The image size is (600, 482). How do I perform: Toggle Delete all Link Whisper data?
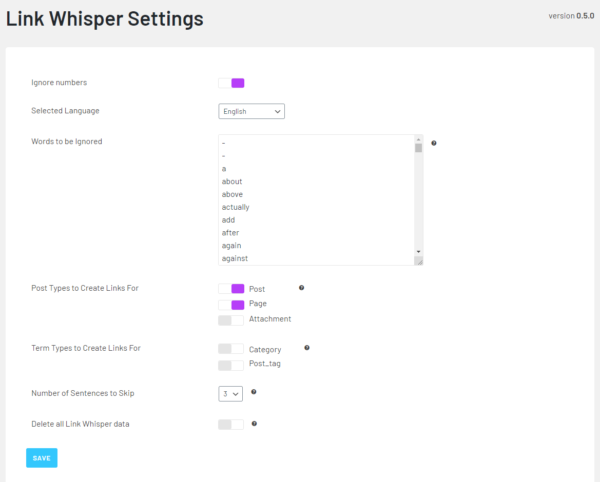[x=231, y=424]
